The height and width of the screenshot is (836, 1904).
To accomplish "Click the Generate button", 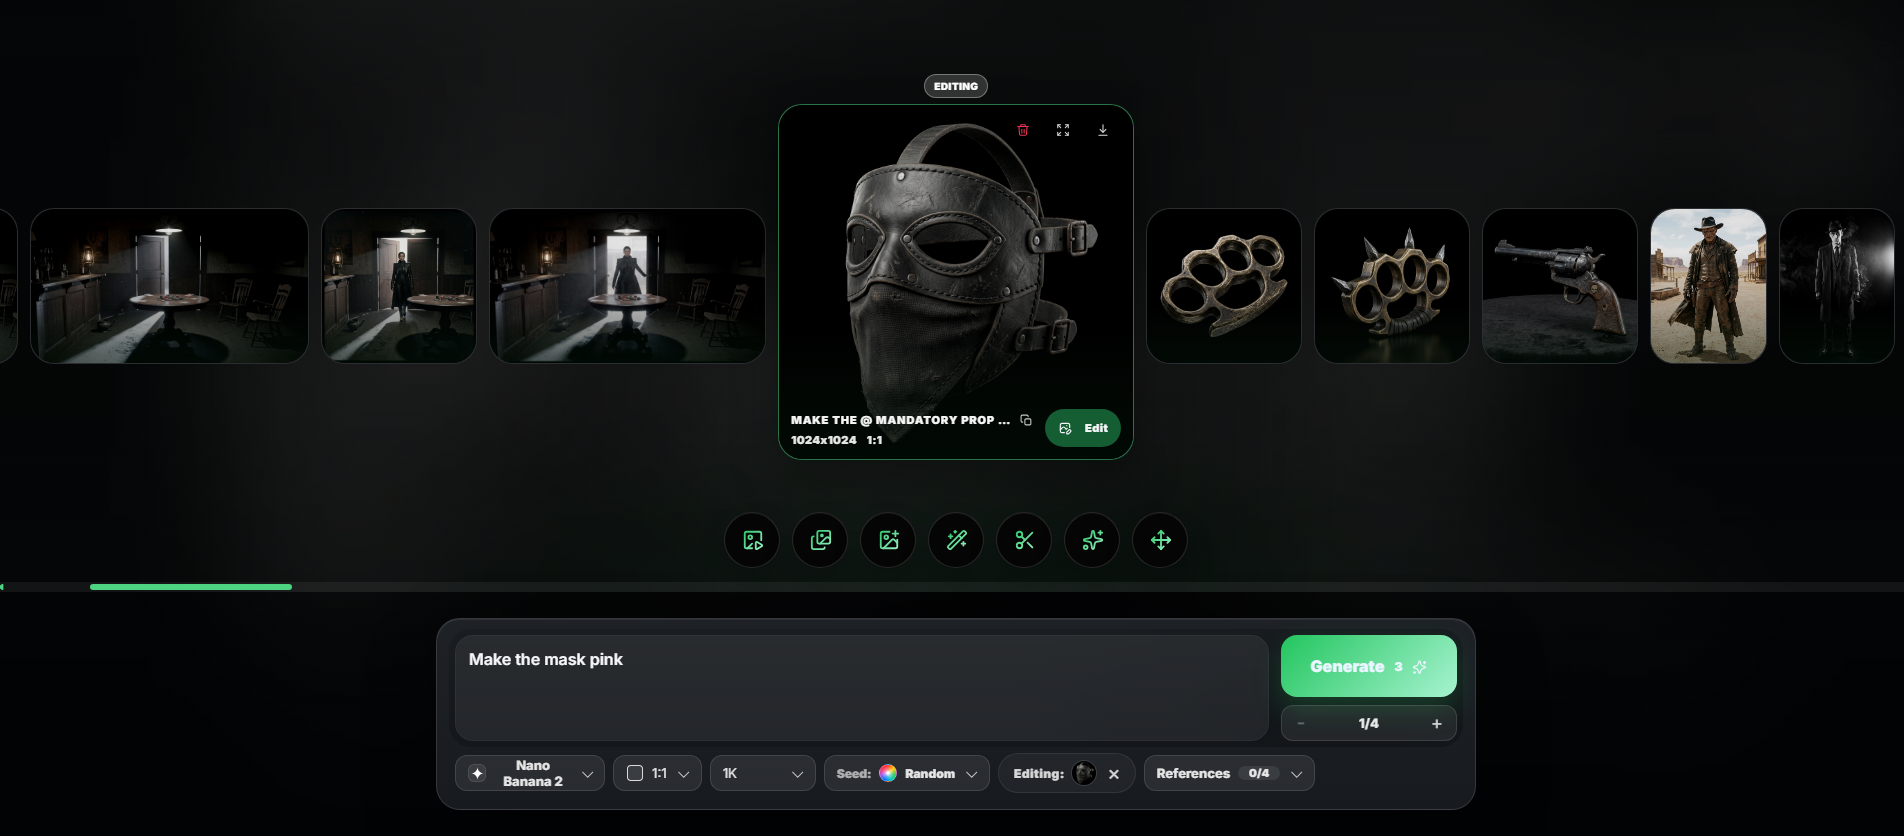I will (1368, 666).
